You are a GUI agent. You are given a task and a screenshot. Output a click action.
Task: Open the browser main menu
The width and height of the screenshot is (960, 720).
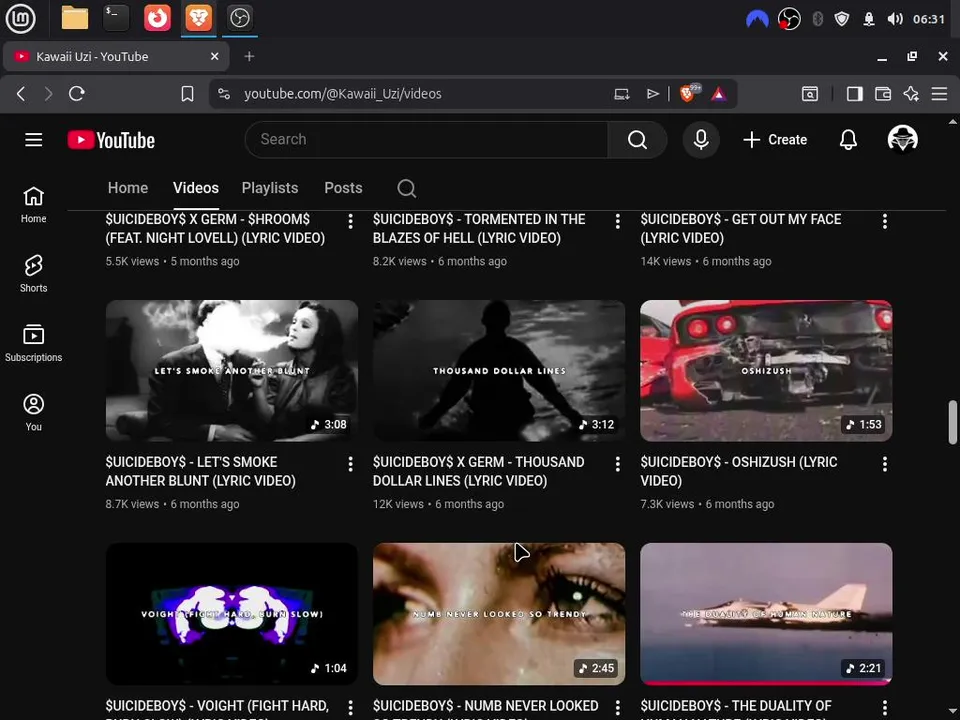coord(939,94)
